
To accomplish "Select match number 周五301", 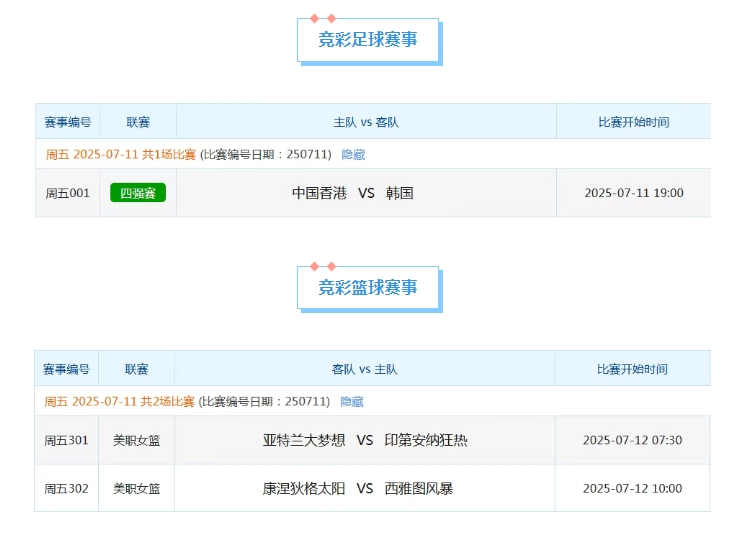I will [x=66, y=440].
